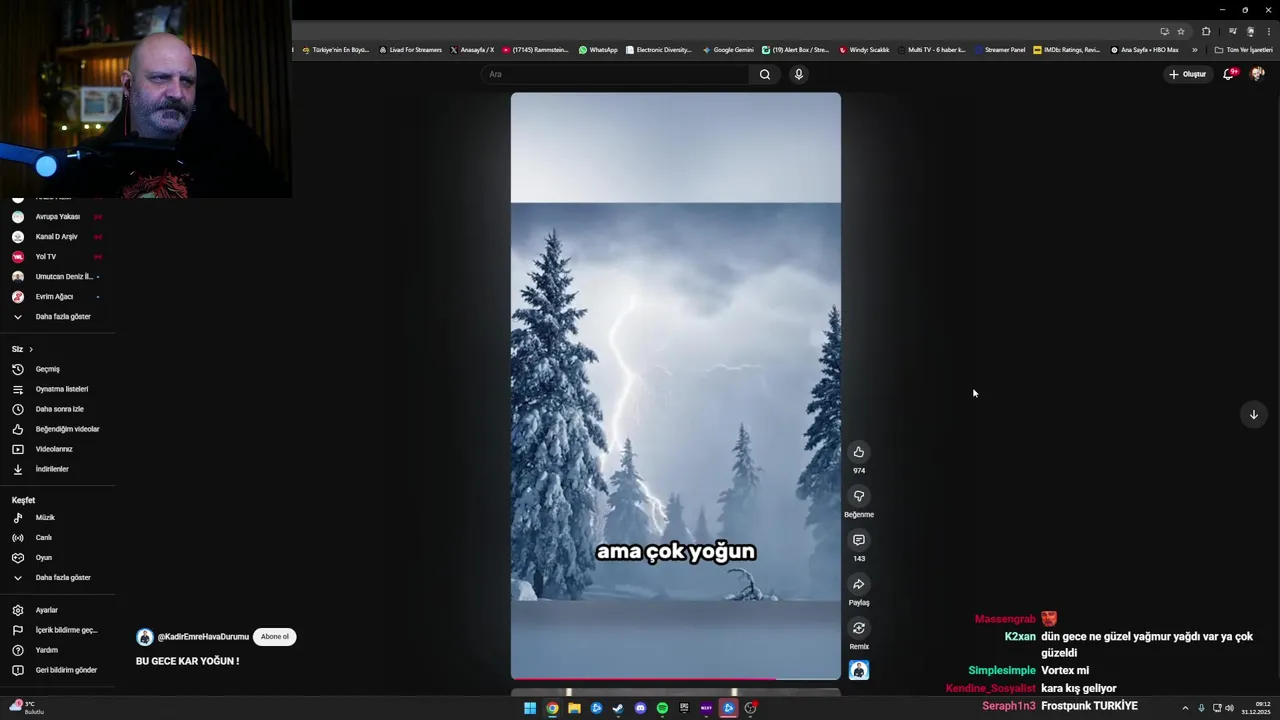Open the WhatsApp bookmark
The height and width of the screenshot is (720, 1280).
[598, 50]
